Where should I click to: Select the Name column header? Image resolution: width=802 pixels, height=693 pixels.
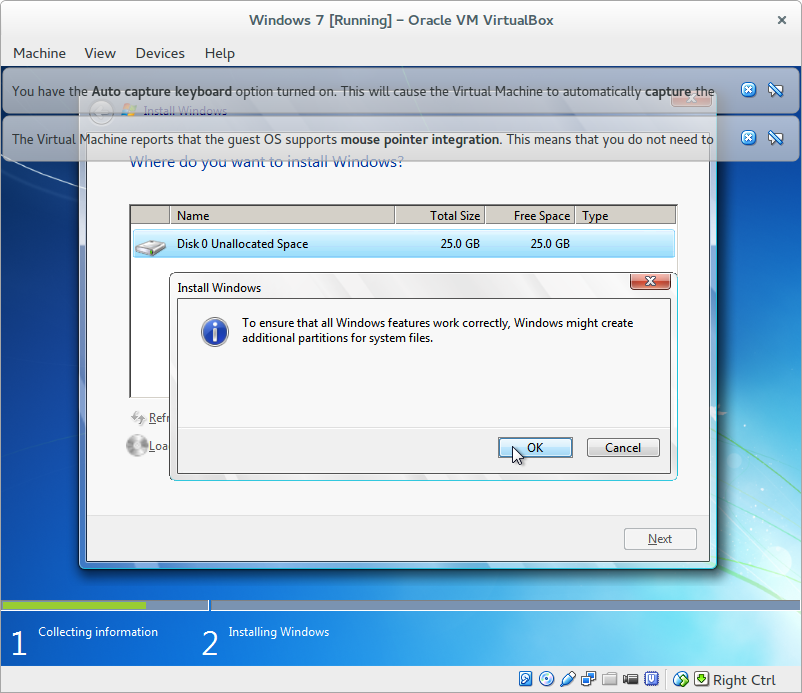pyautogui.click(x=282, y=215)
